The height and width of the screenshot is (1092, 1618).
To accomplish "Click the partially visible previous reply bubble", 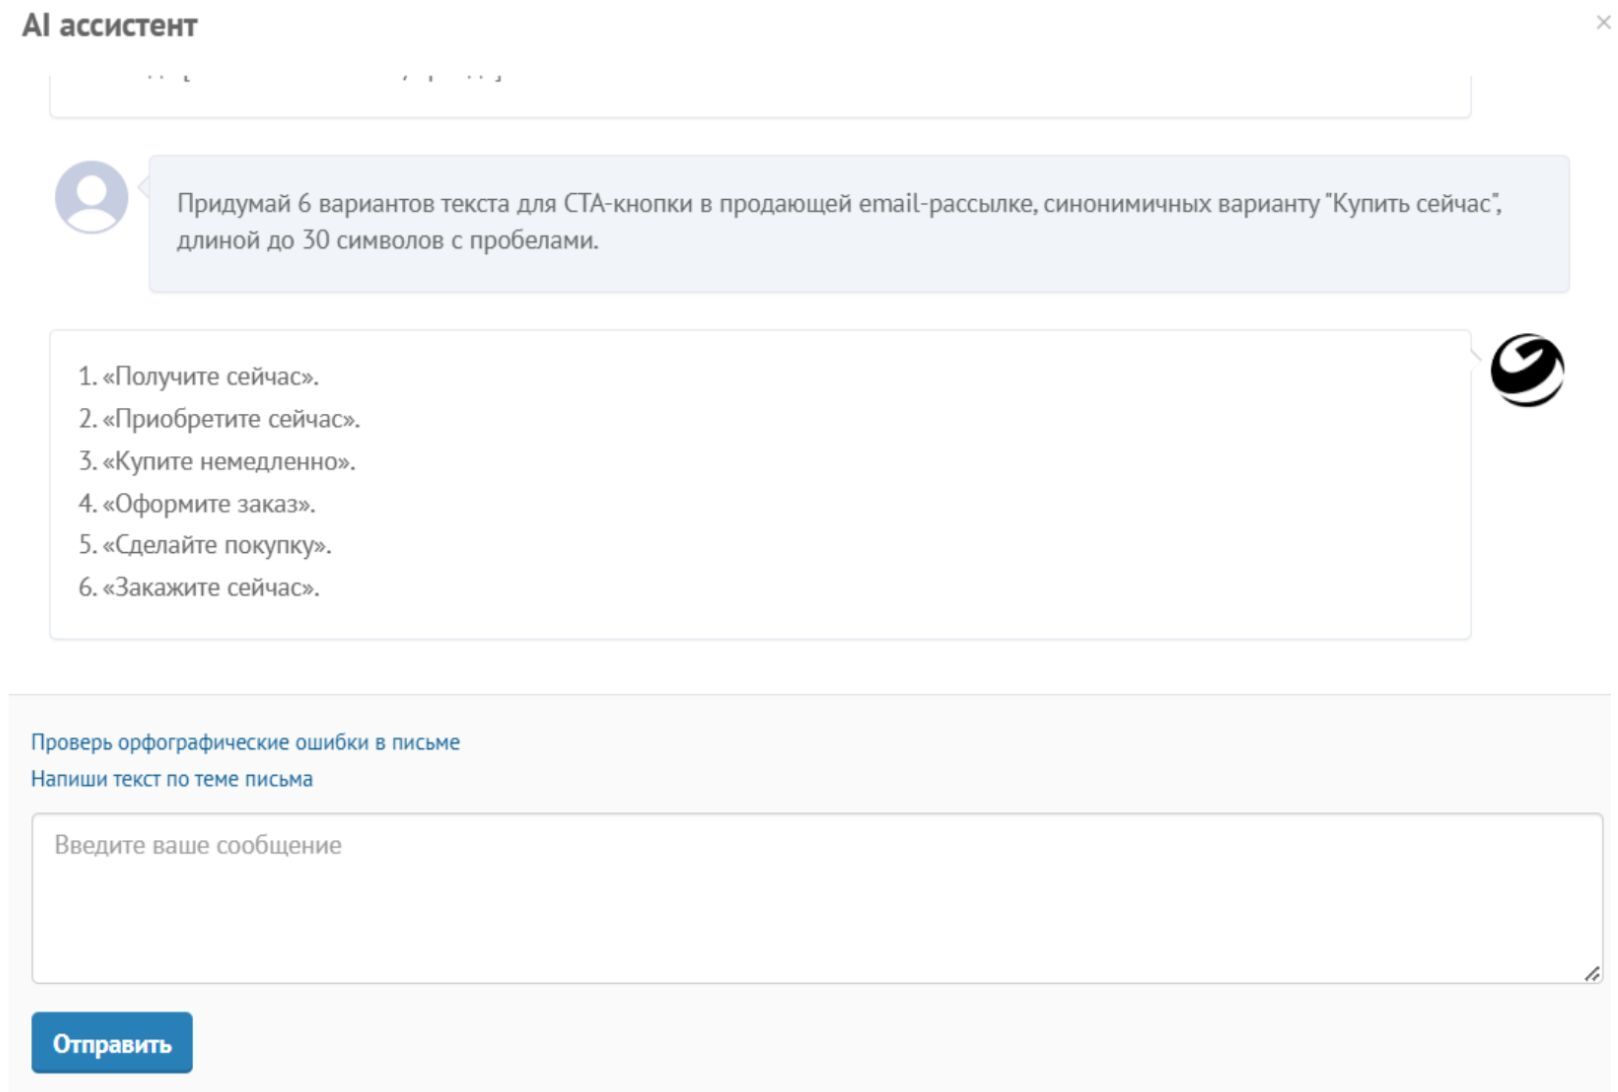I will pos(760,95).
